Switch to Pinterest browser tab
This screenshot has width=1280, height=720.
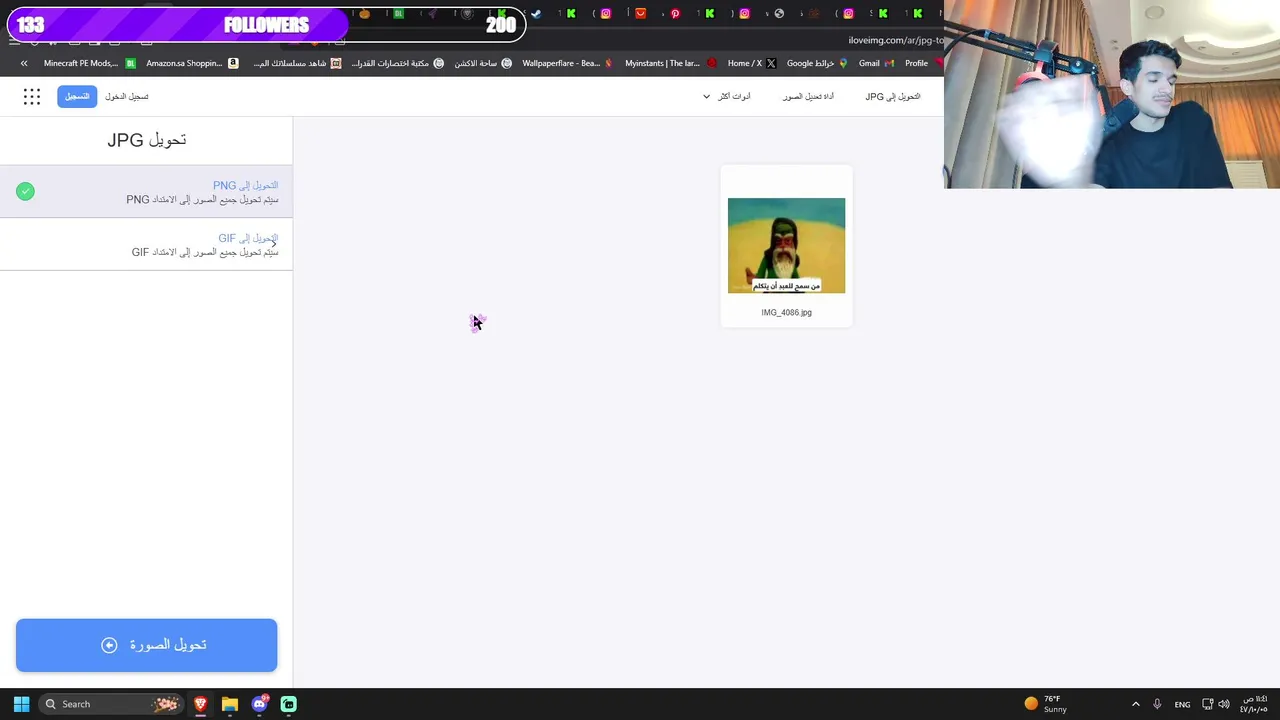tap(675, 14)
